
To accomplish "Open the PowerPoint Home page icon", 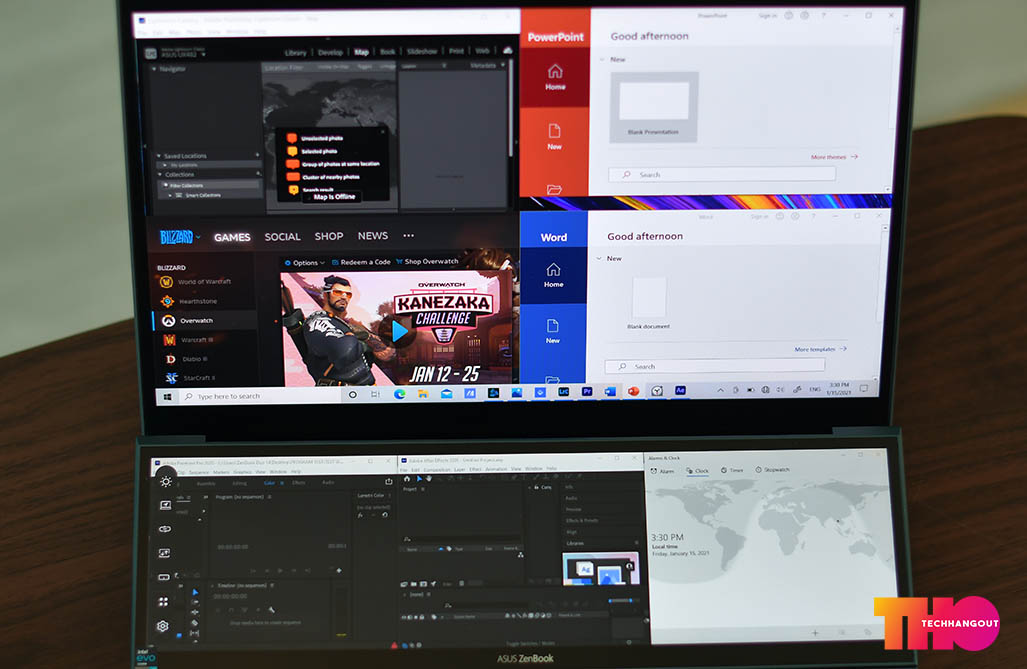I will (x=555, y=71).
